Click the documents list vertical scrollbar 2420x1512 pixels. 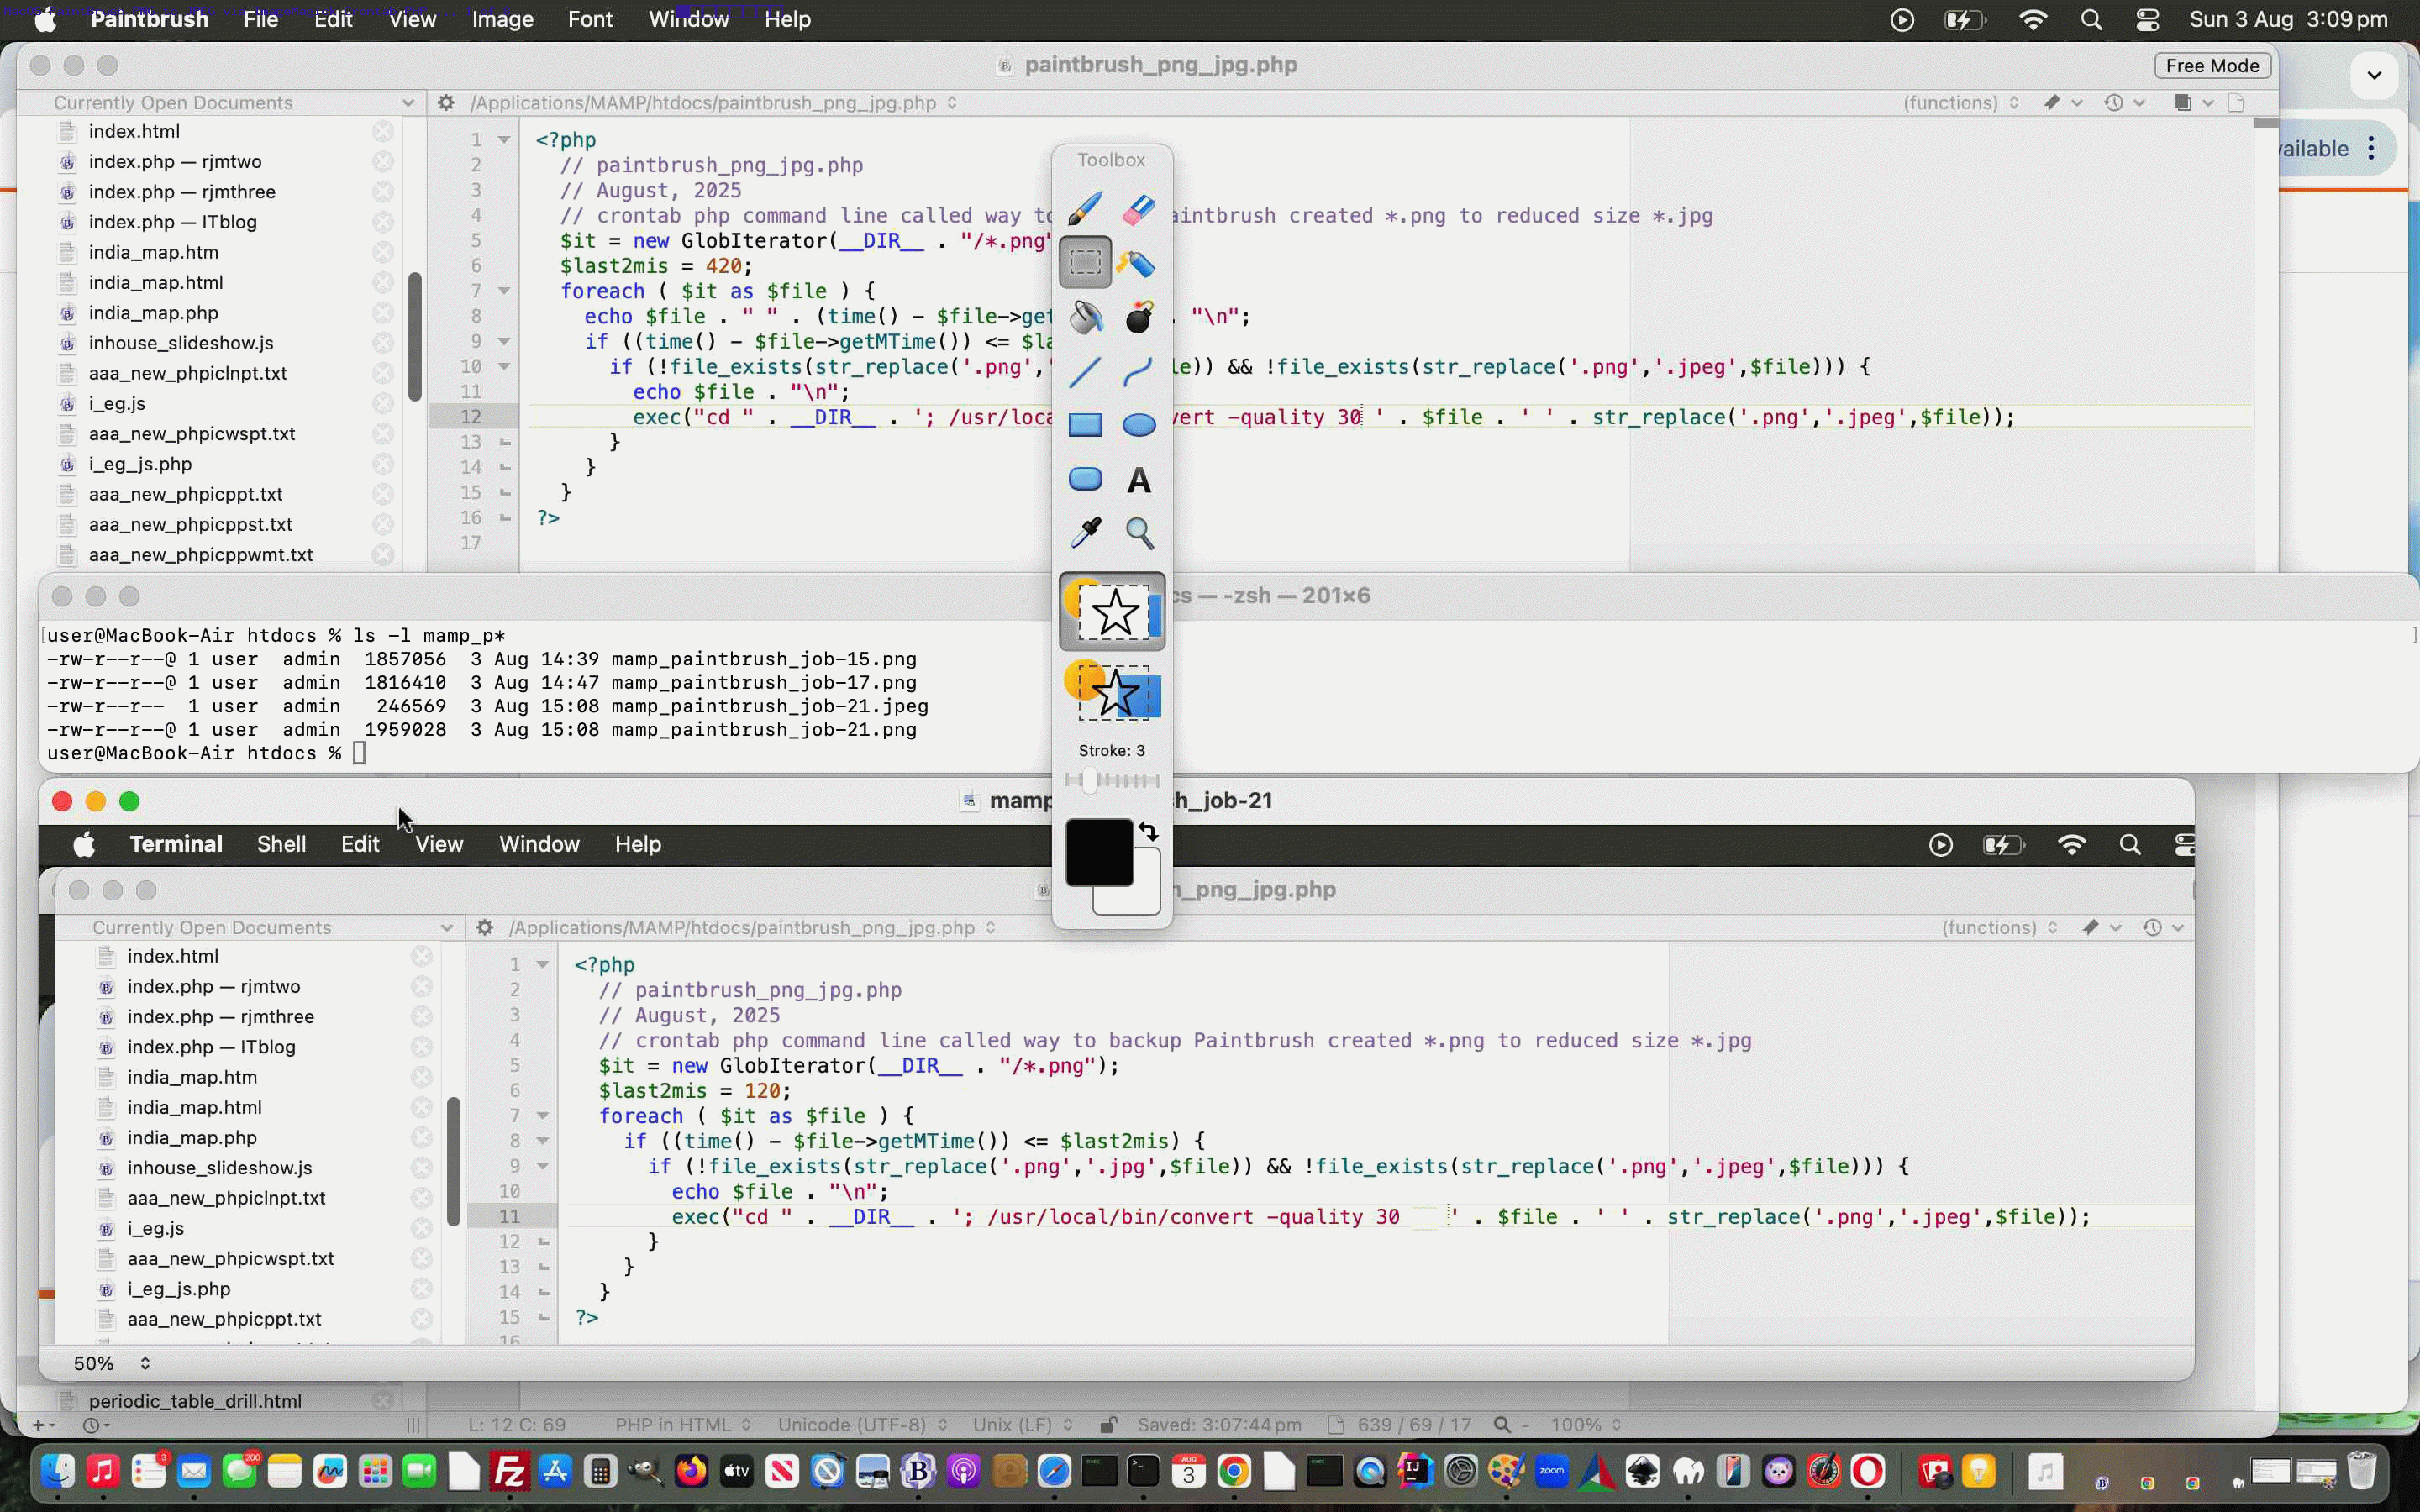(415, 336)
